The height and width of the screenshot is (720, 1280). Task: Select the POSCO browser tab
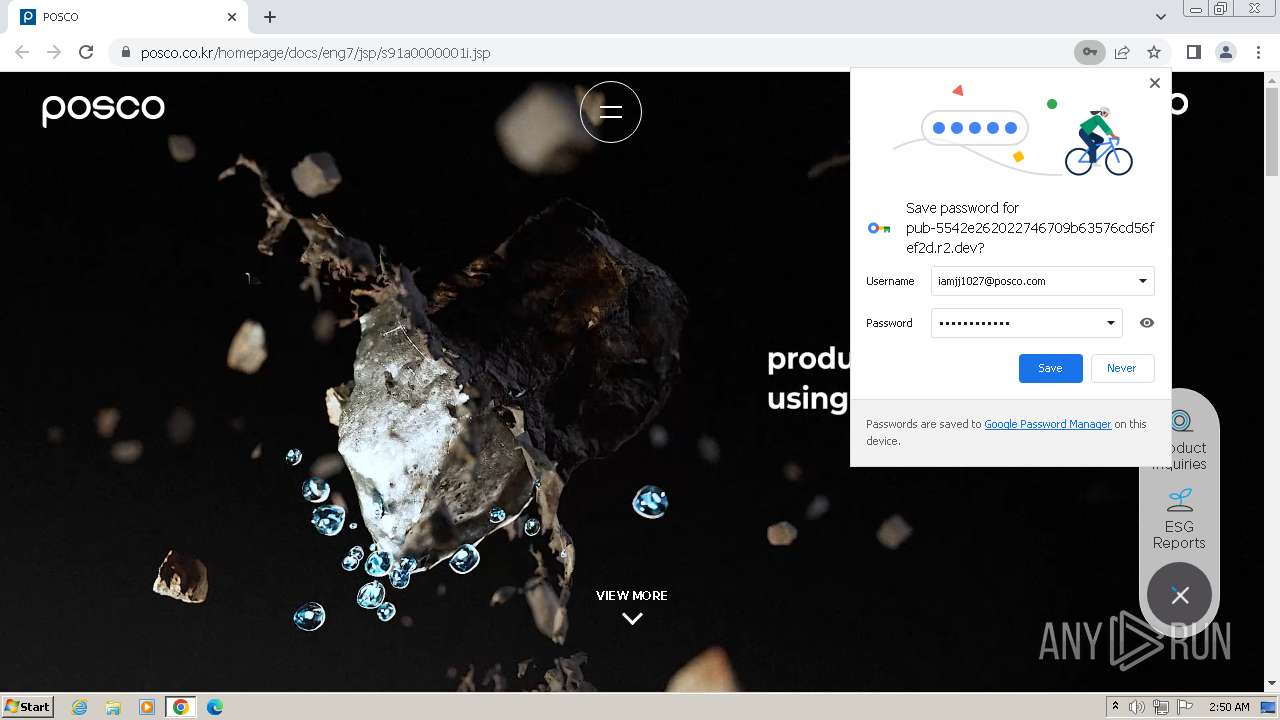point(128,17)
